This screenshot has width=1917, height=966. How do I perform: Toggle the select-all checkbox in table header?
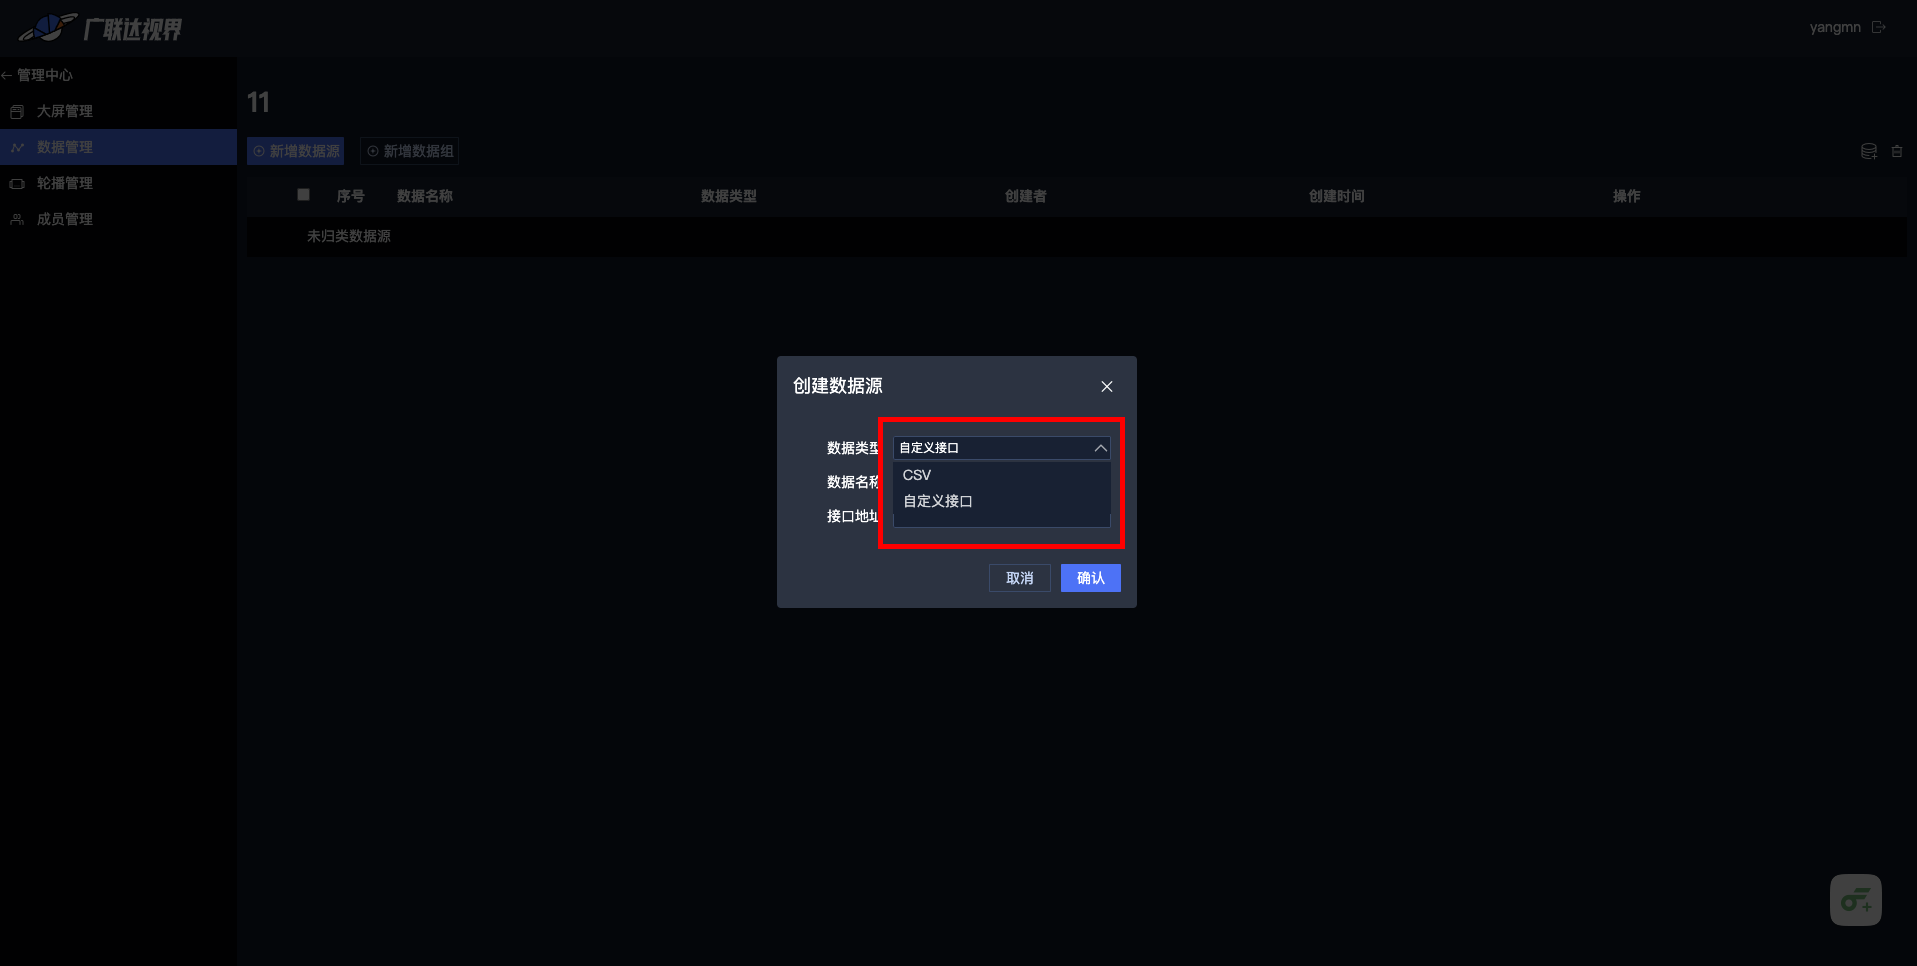tap(303, 195)
